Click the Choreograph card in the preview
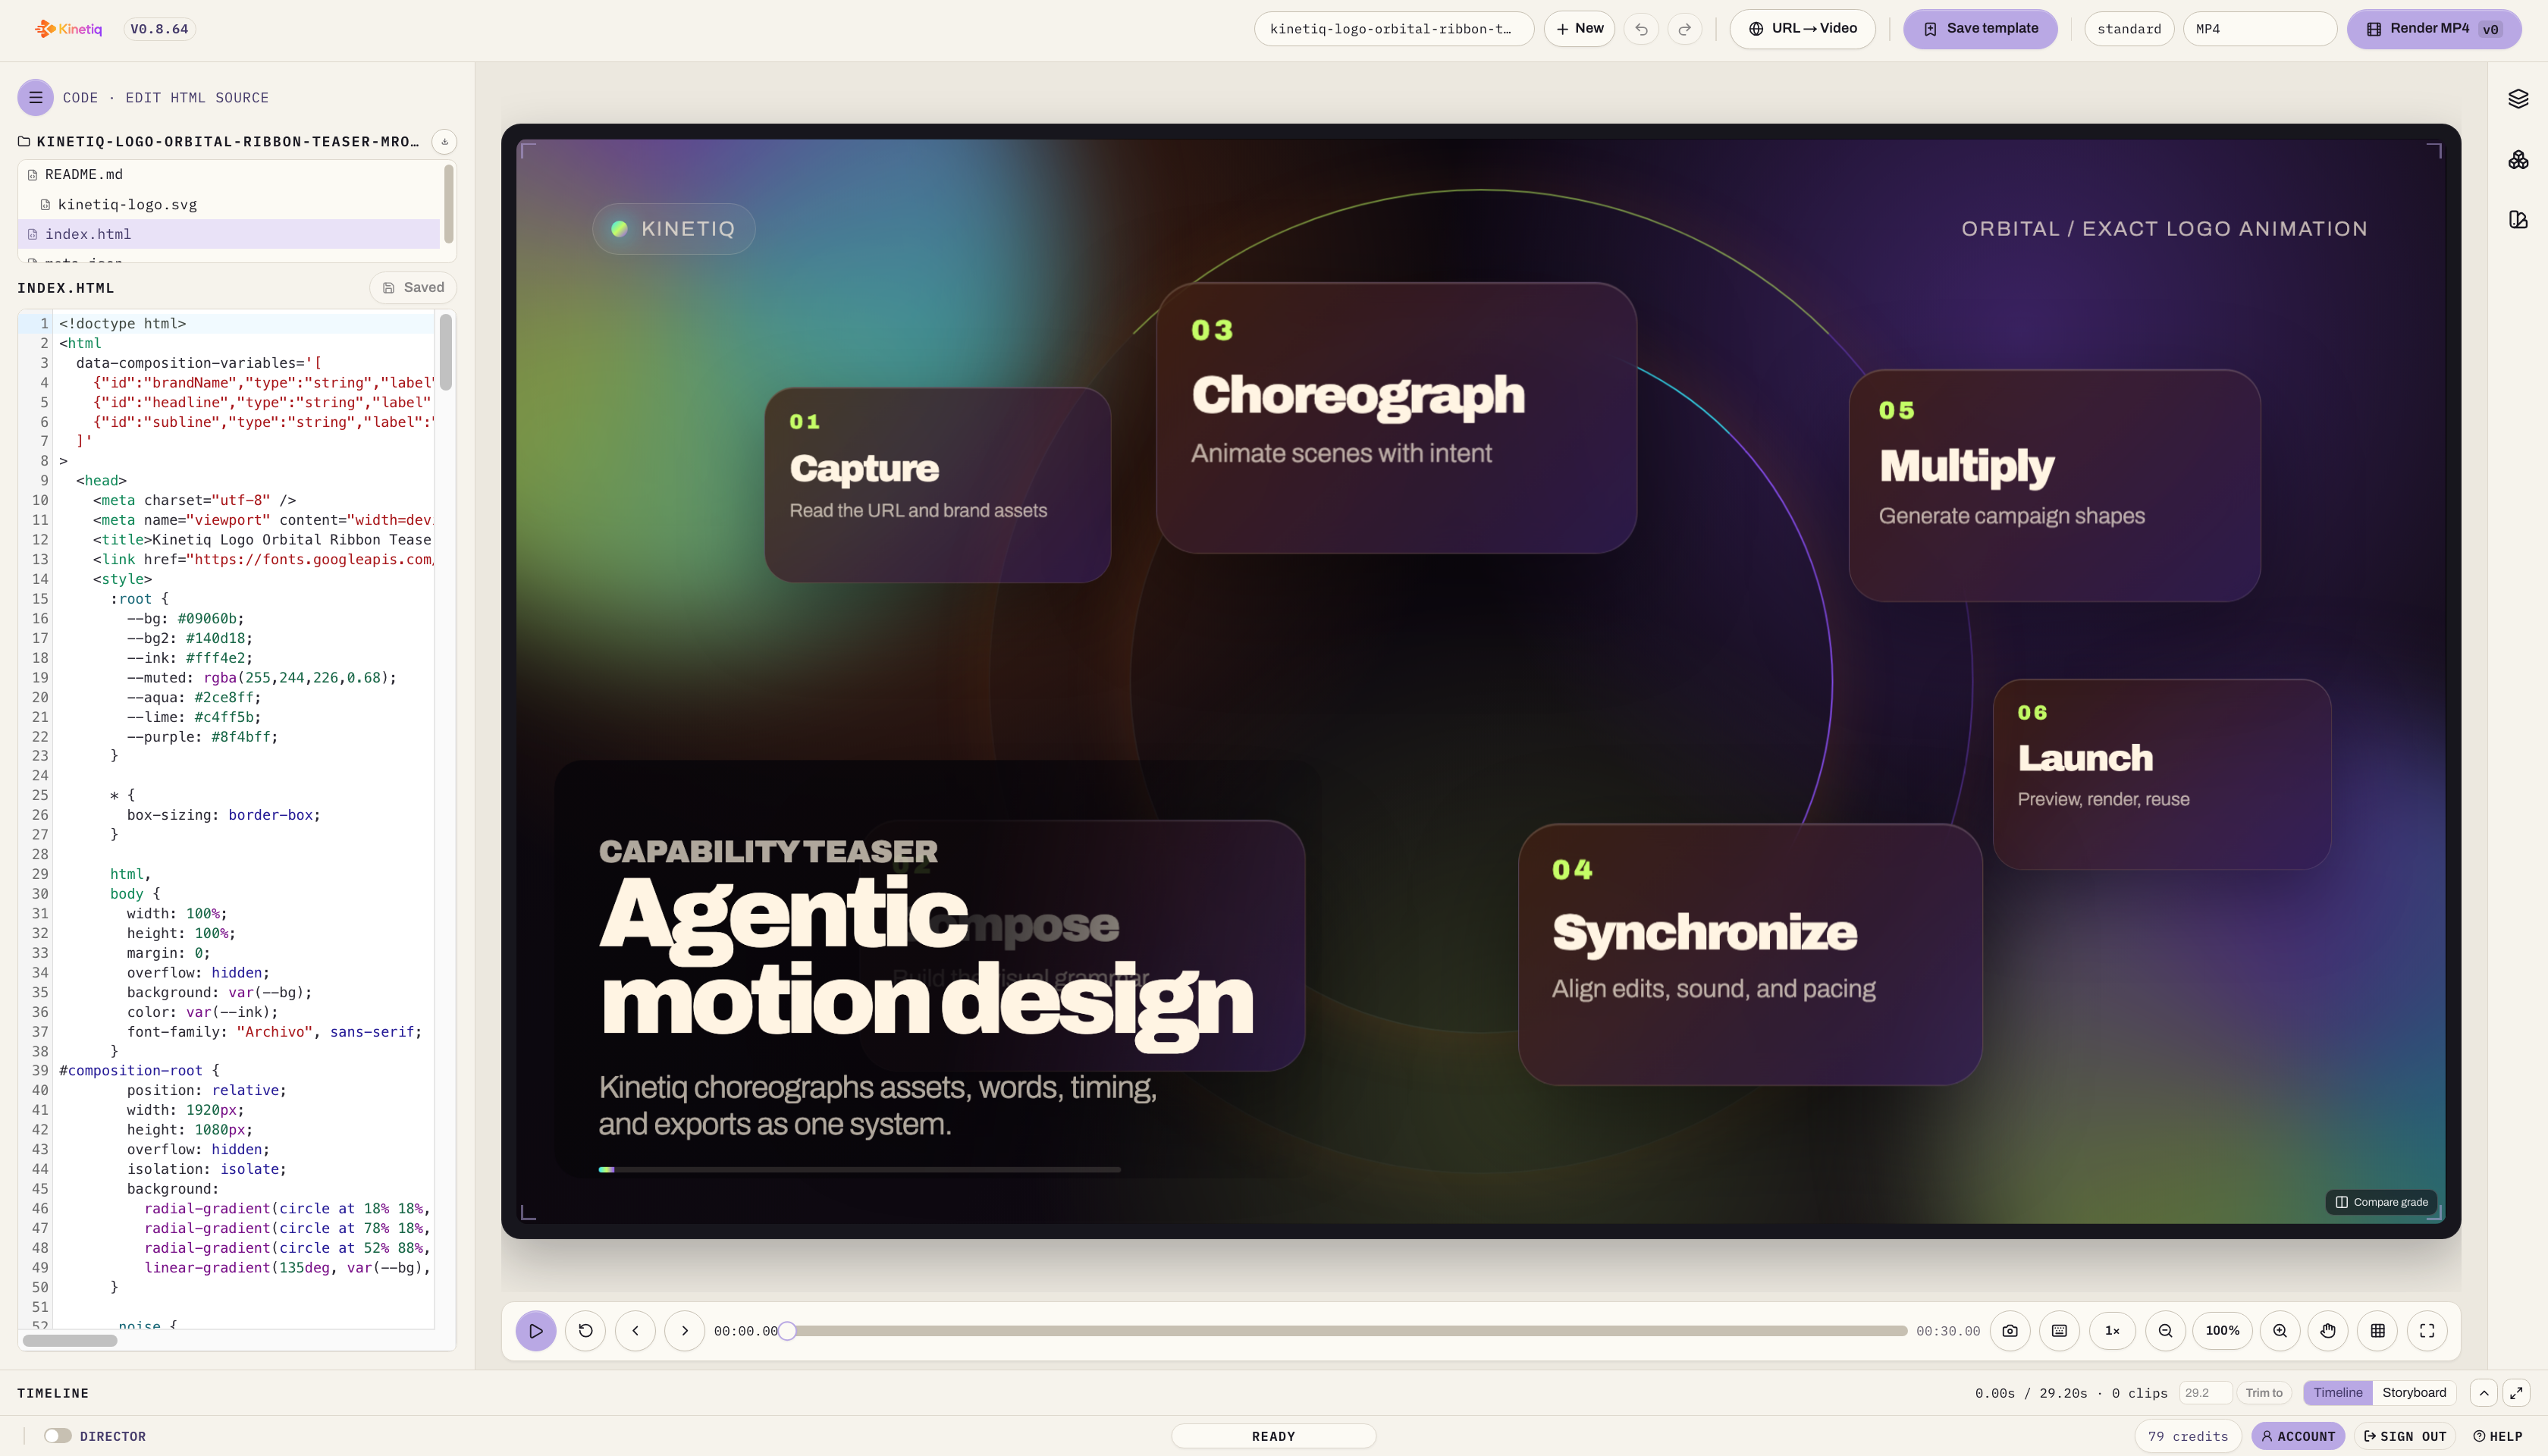The width and height of the screenshot is (2548, 1456). [1396, 418]
